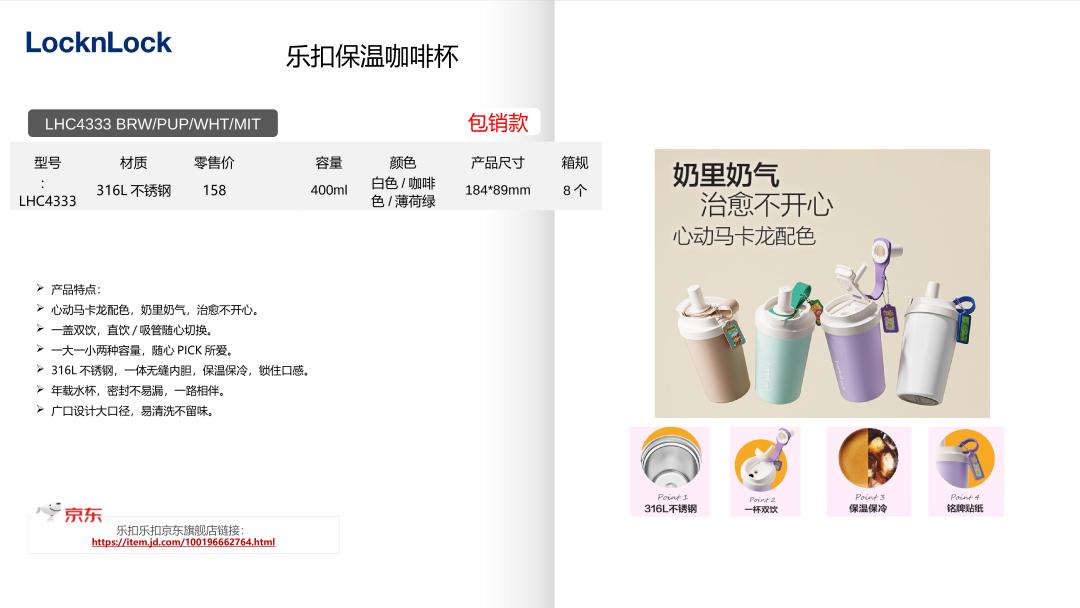This screenshot has height=608, width=1080.
Task: Click the LocknLock brand logo
Action: 98,43
